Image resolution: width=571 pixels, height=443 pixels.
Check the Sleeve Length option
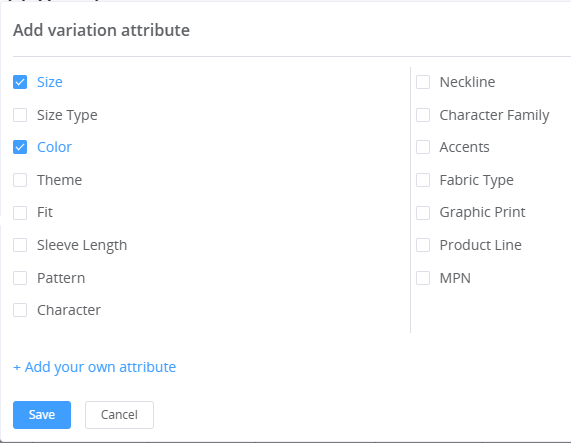point(20,245)
